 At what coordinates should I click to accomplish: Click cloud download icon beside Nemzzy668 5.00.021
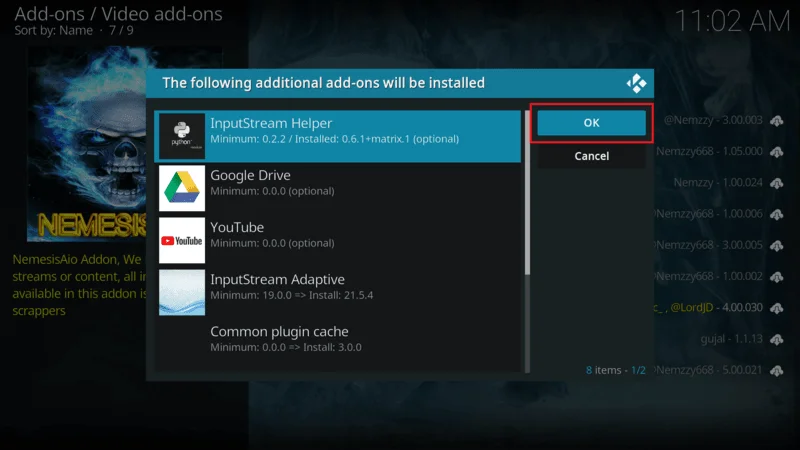(x=777, y=370)
